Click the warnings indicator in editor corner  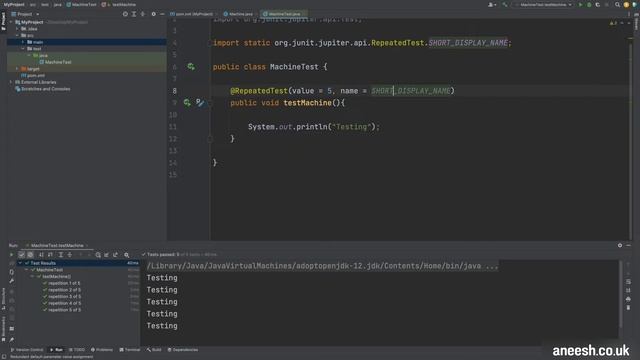[613, 23]
